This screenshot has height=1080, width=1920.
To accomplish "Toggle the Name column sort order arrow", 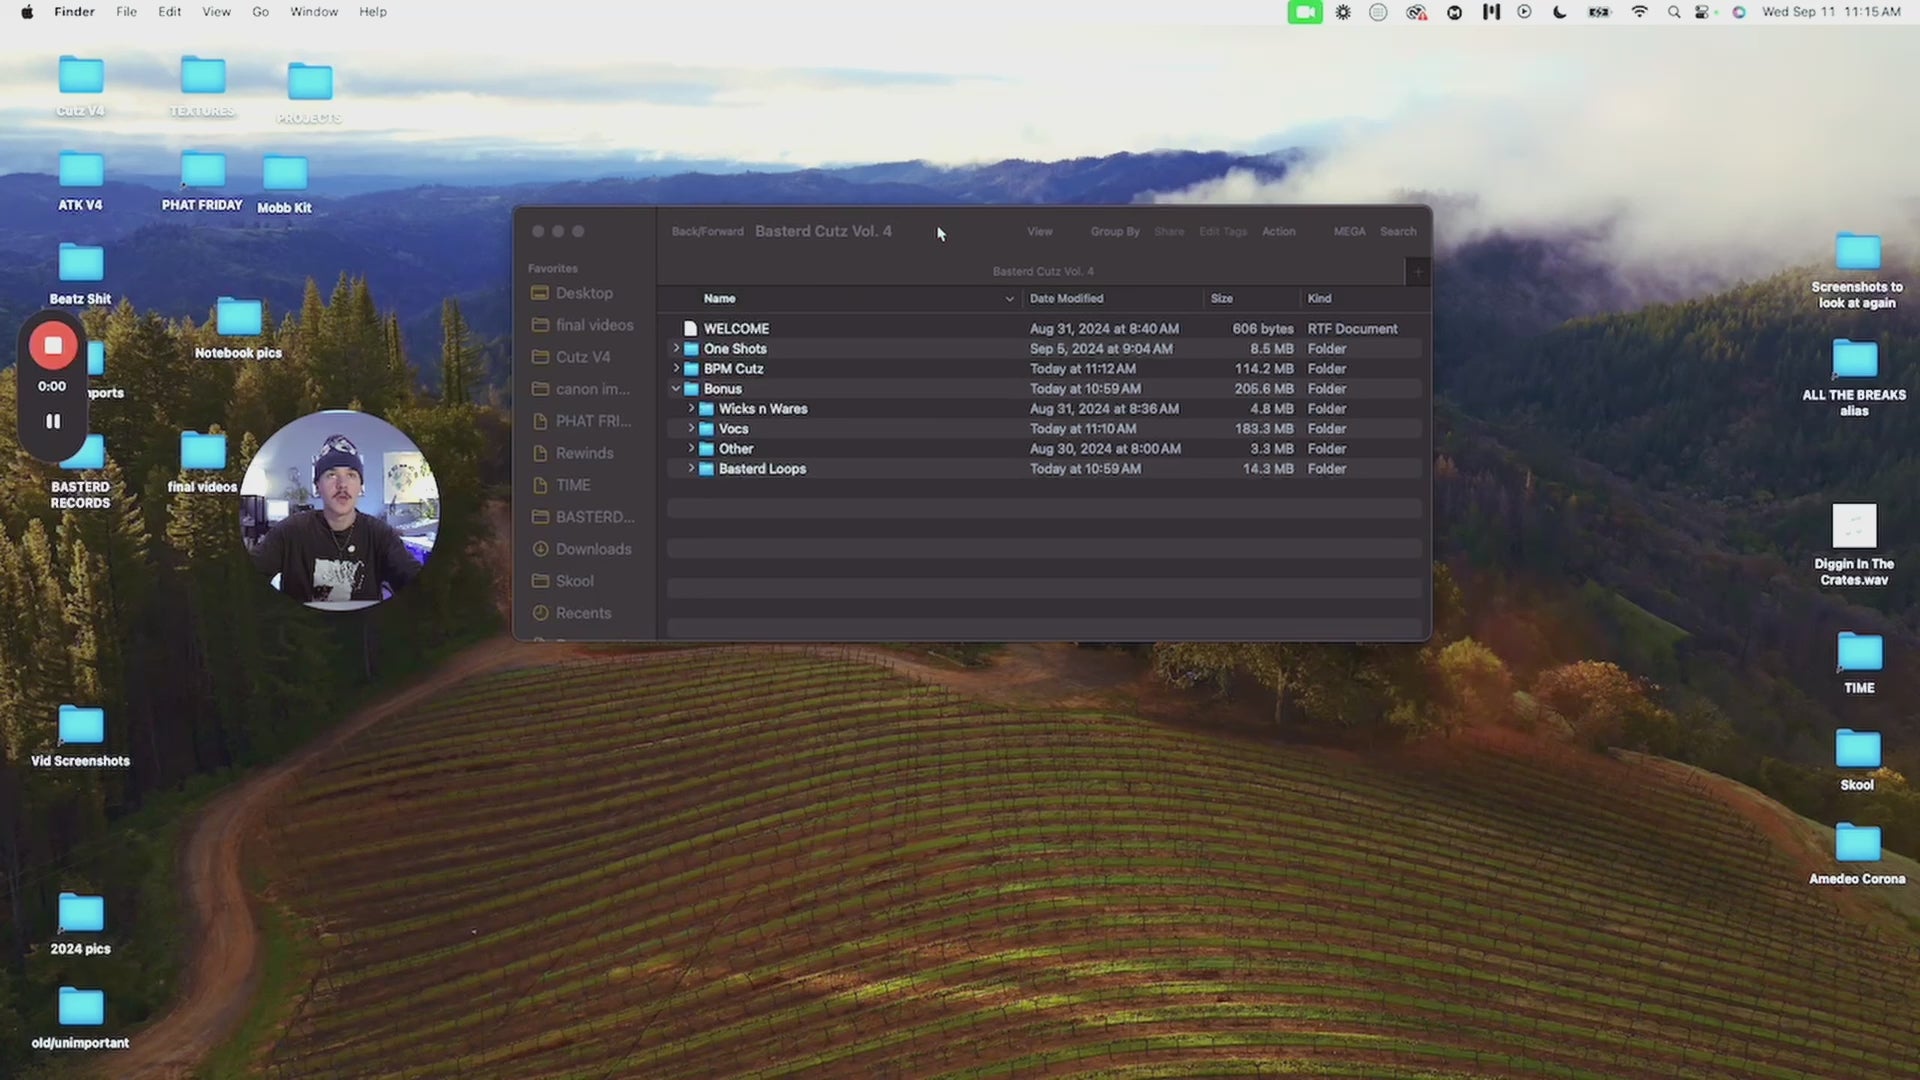I will [x=1009, y=299].
